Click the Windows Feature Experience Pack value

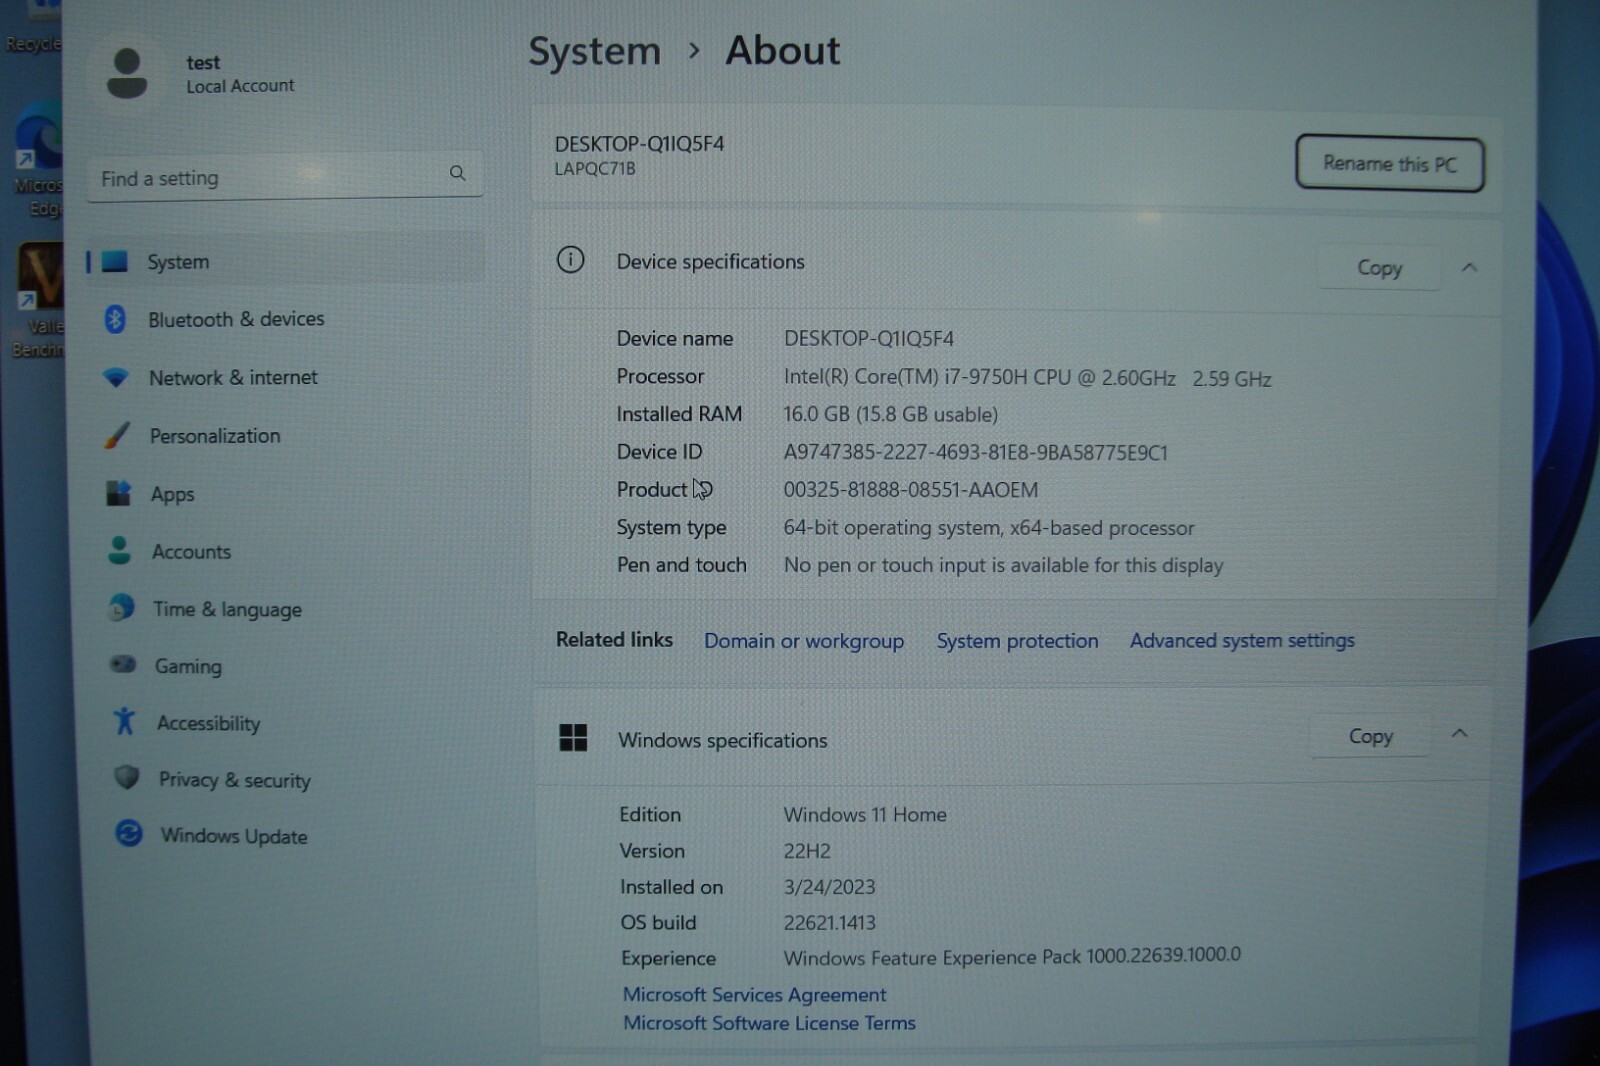(x=1011, y=957)
